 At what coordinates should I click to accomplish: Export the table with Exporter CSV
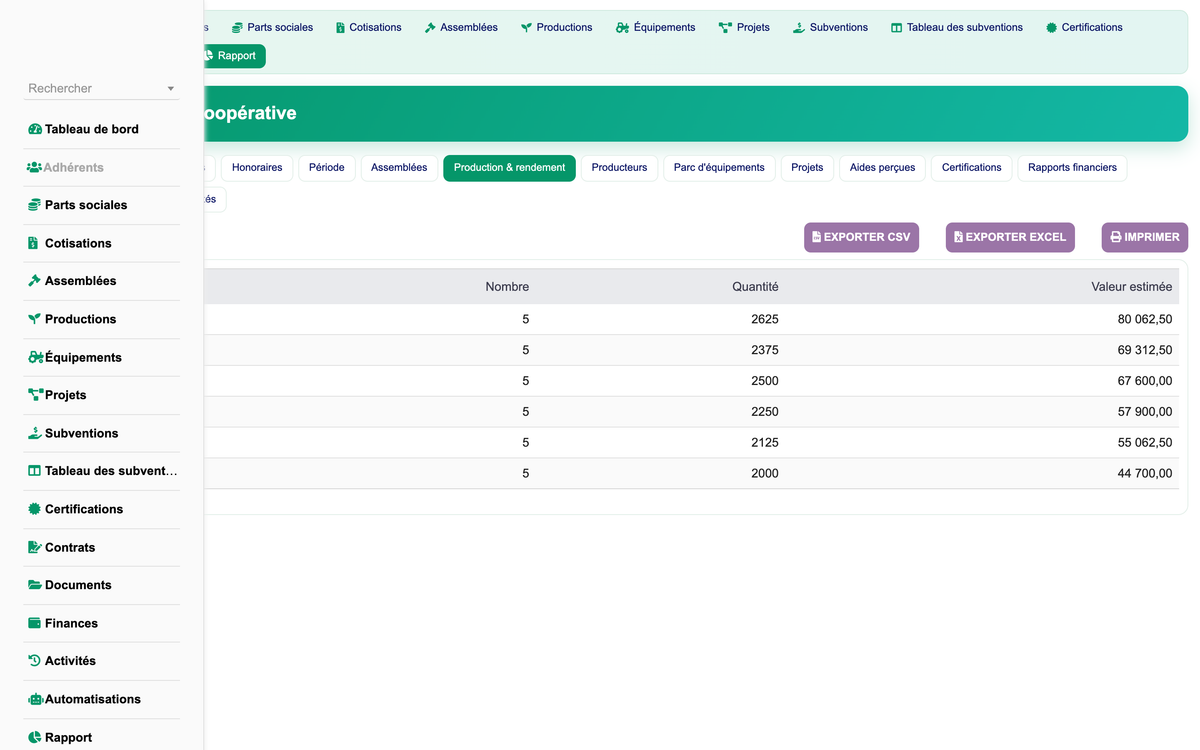click(x=861, y=237)
